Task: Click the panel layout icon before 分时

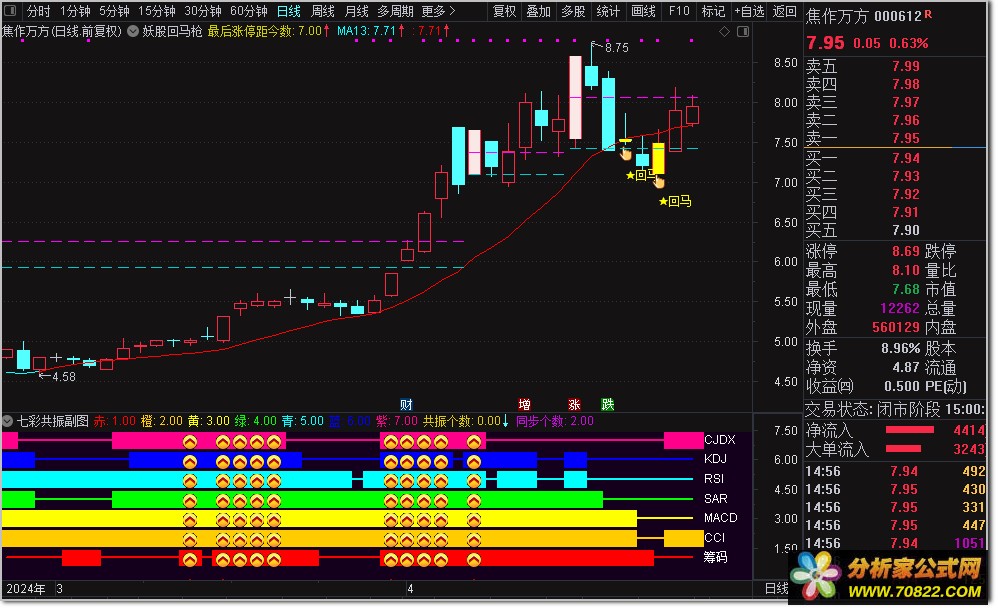Action: pos(10,11)
